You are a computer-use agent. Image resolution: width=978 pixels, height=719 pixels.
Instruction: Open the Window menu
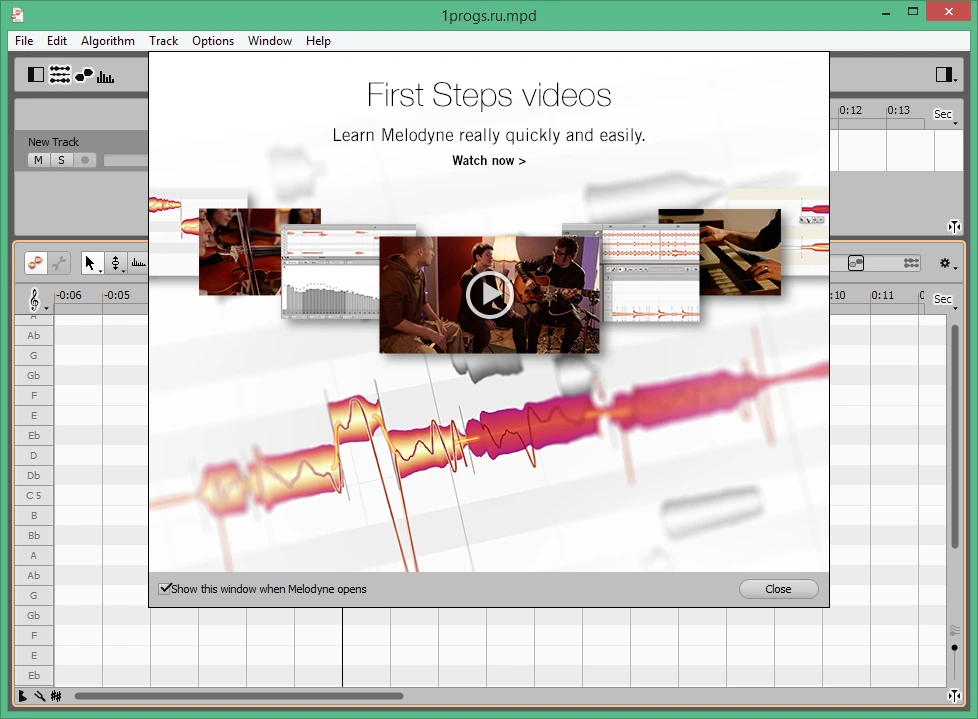(x=269, y=41)
